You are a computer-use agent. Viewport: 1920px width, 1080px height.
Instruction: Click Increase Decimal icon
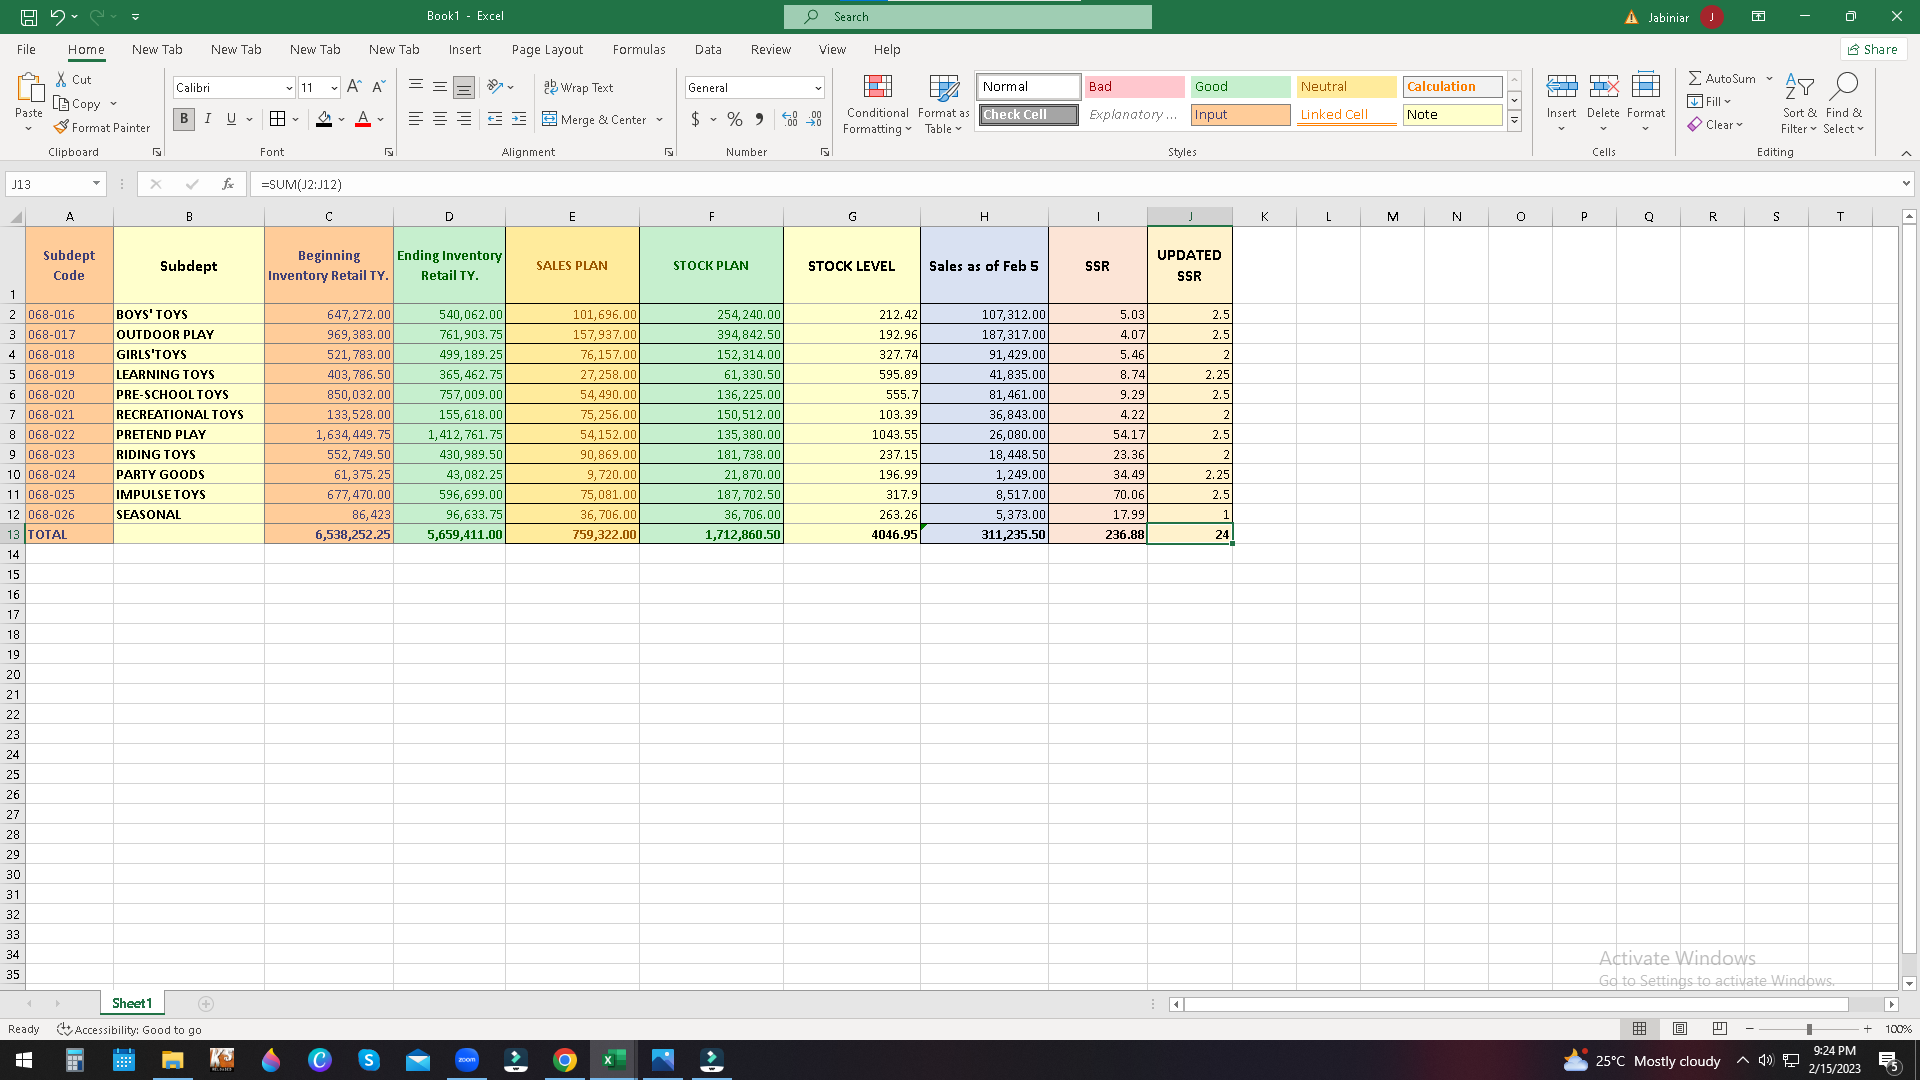tap(790, 119)
